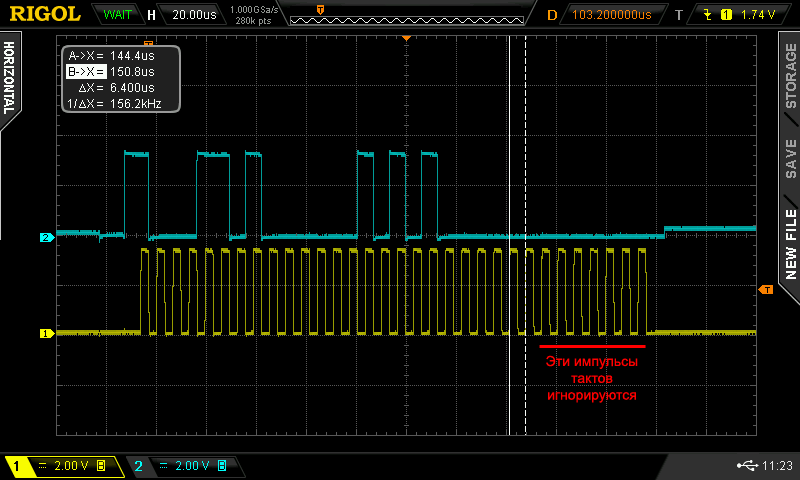800x480 pixels.
Task: Click the orange trigger level marker on right edge
Action: click(767, 290)
